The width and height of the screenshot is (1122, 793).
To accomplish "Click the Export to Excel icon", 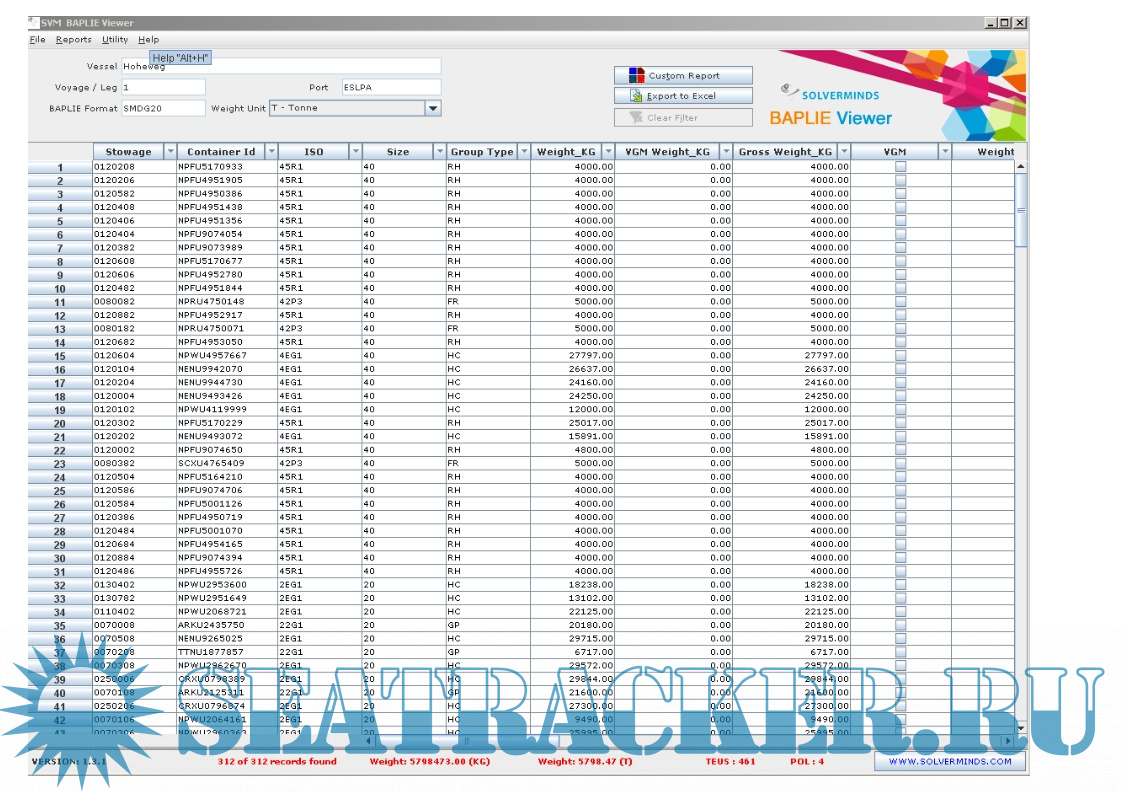I will point(636,96).
